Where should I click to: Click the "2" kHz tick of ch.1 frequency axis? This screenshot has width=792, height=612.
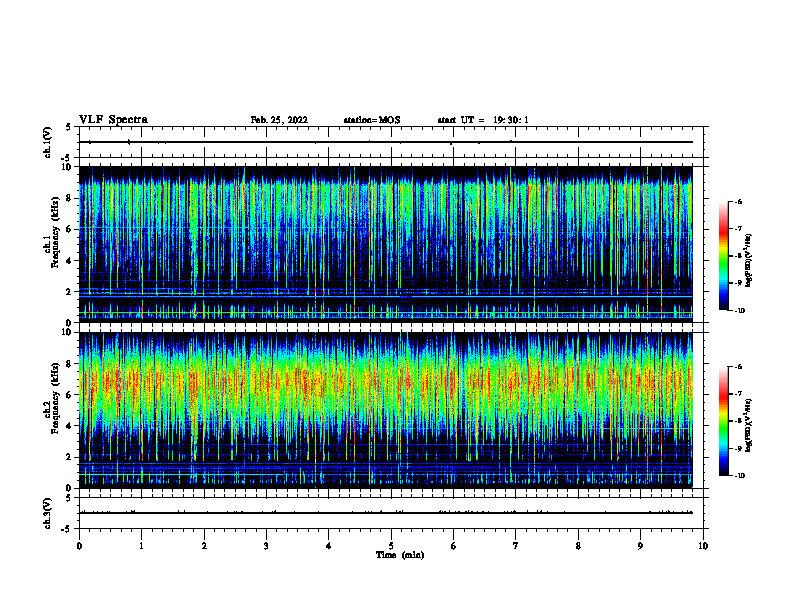point(70,292)
